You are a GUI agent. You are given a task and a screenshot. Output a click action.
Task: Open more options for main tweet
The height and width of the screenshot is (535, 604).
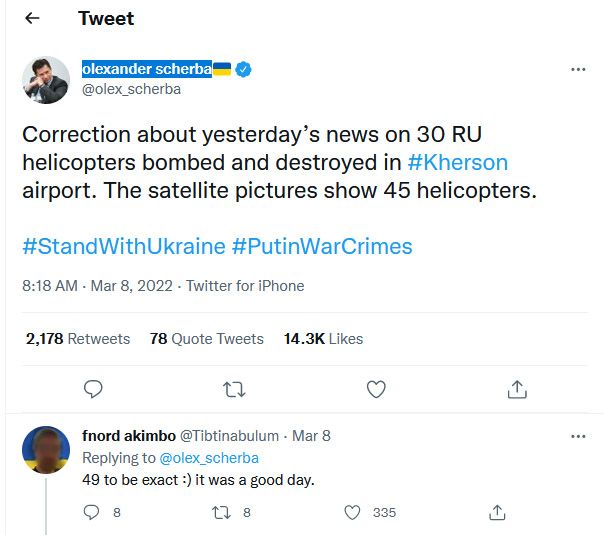click(578, 70)
